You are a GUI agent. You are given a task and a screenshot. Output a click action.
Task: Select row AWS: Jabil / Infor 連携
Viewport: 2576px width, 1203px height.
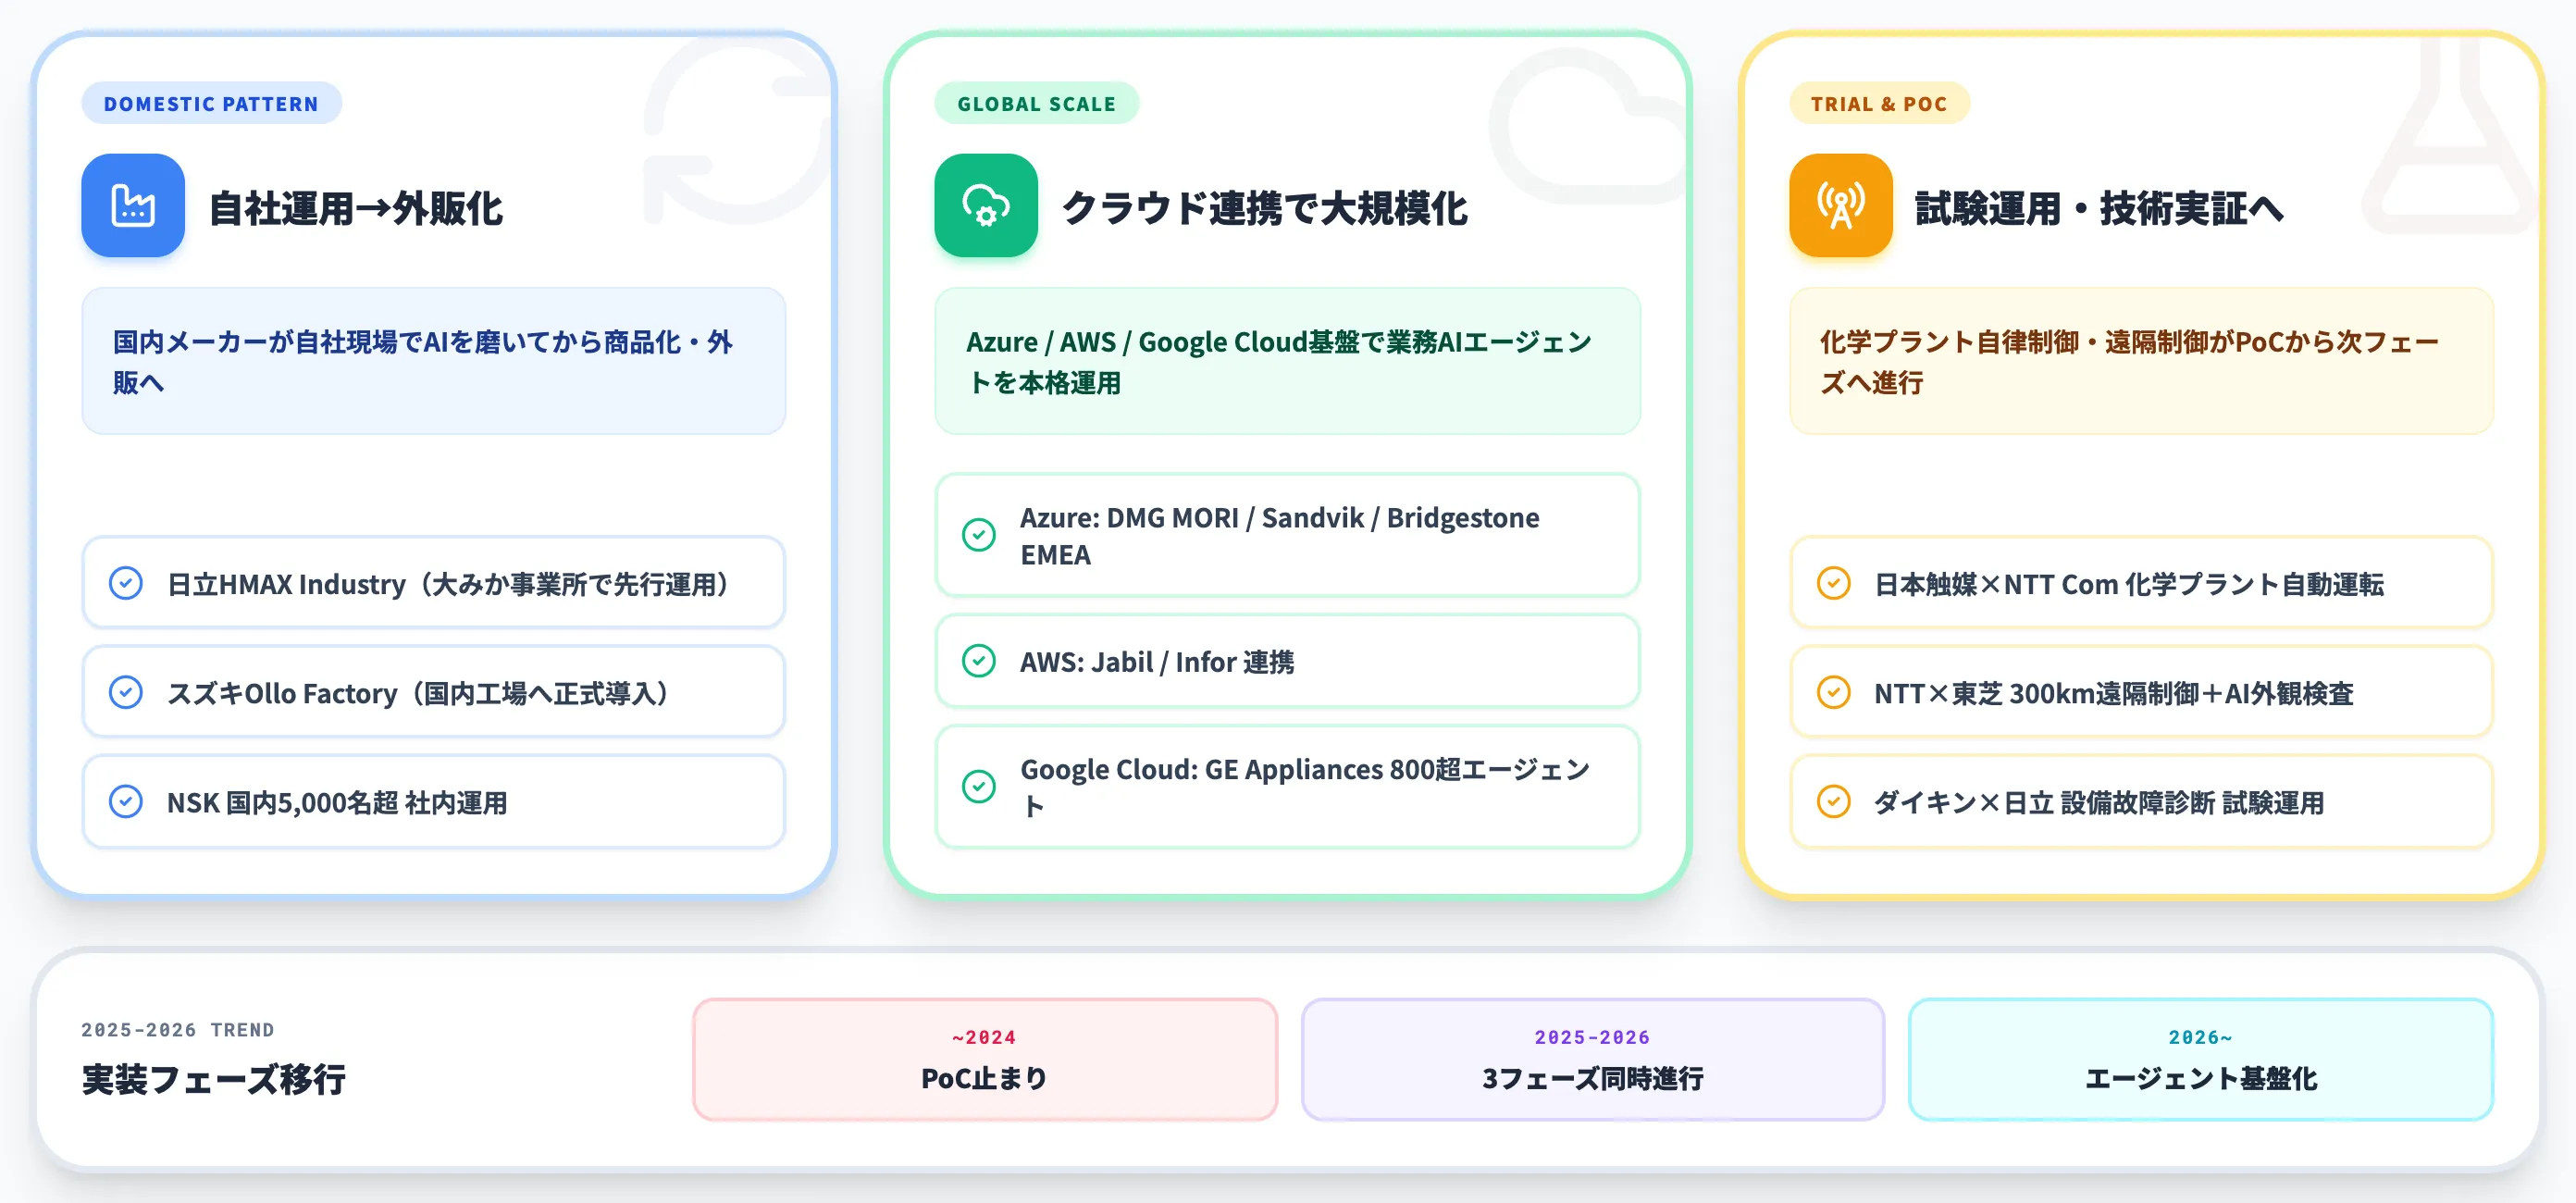[1287, 661]
